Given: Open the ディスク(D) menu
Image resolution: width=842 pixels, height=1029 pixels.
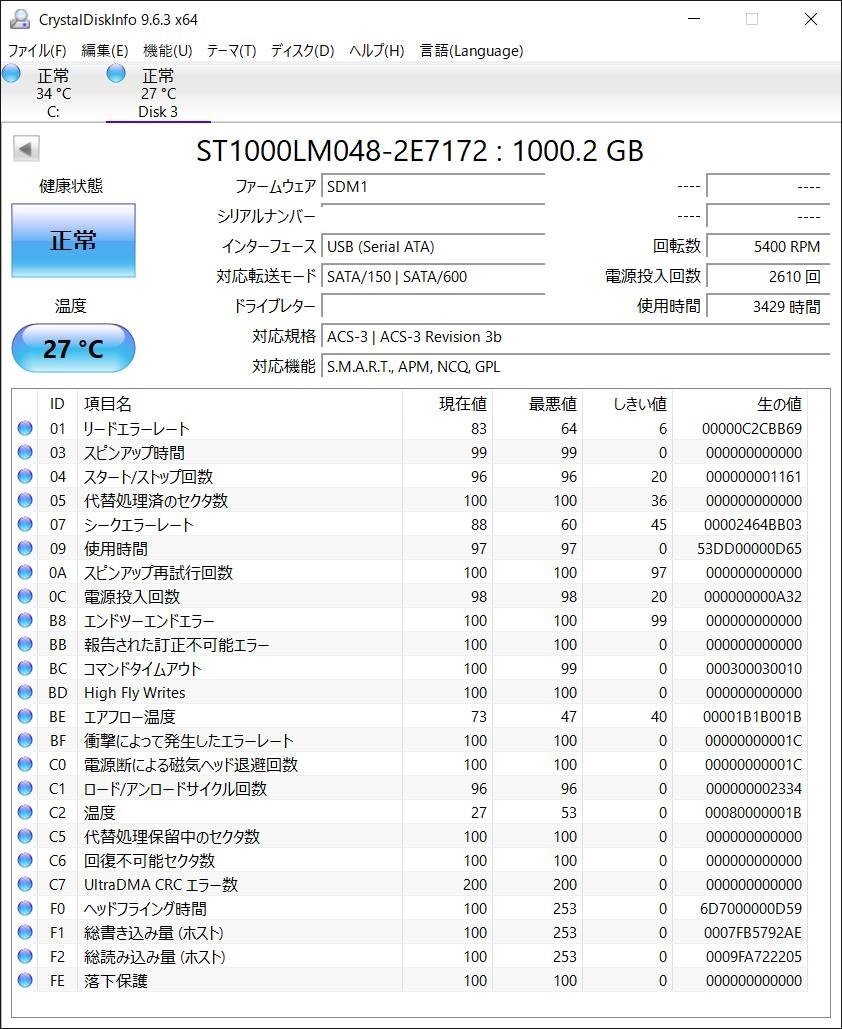Looking at the screenshot, I should point(303,51).
